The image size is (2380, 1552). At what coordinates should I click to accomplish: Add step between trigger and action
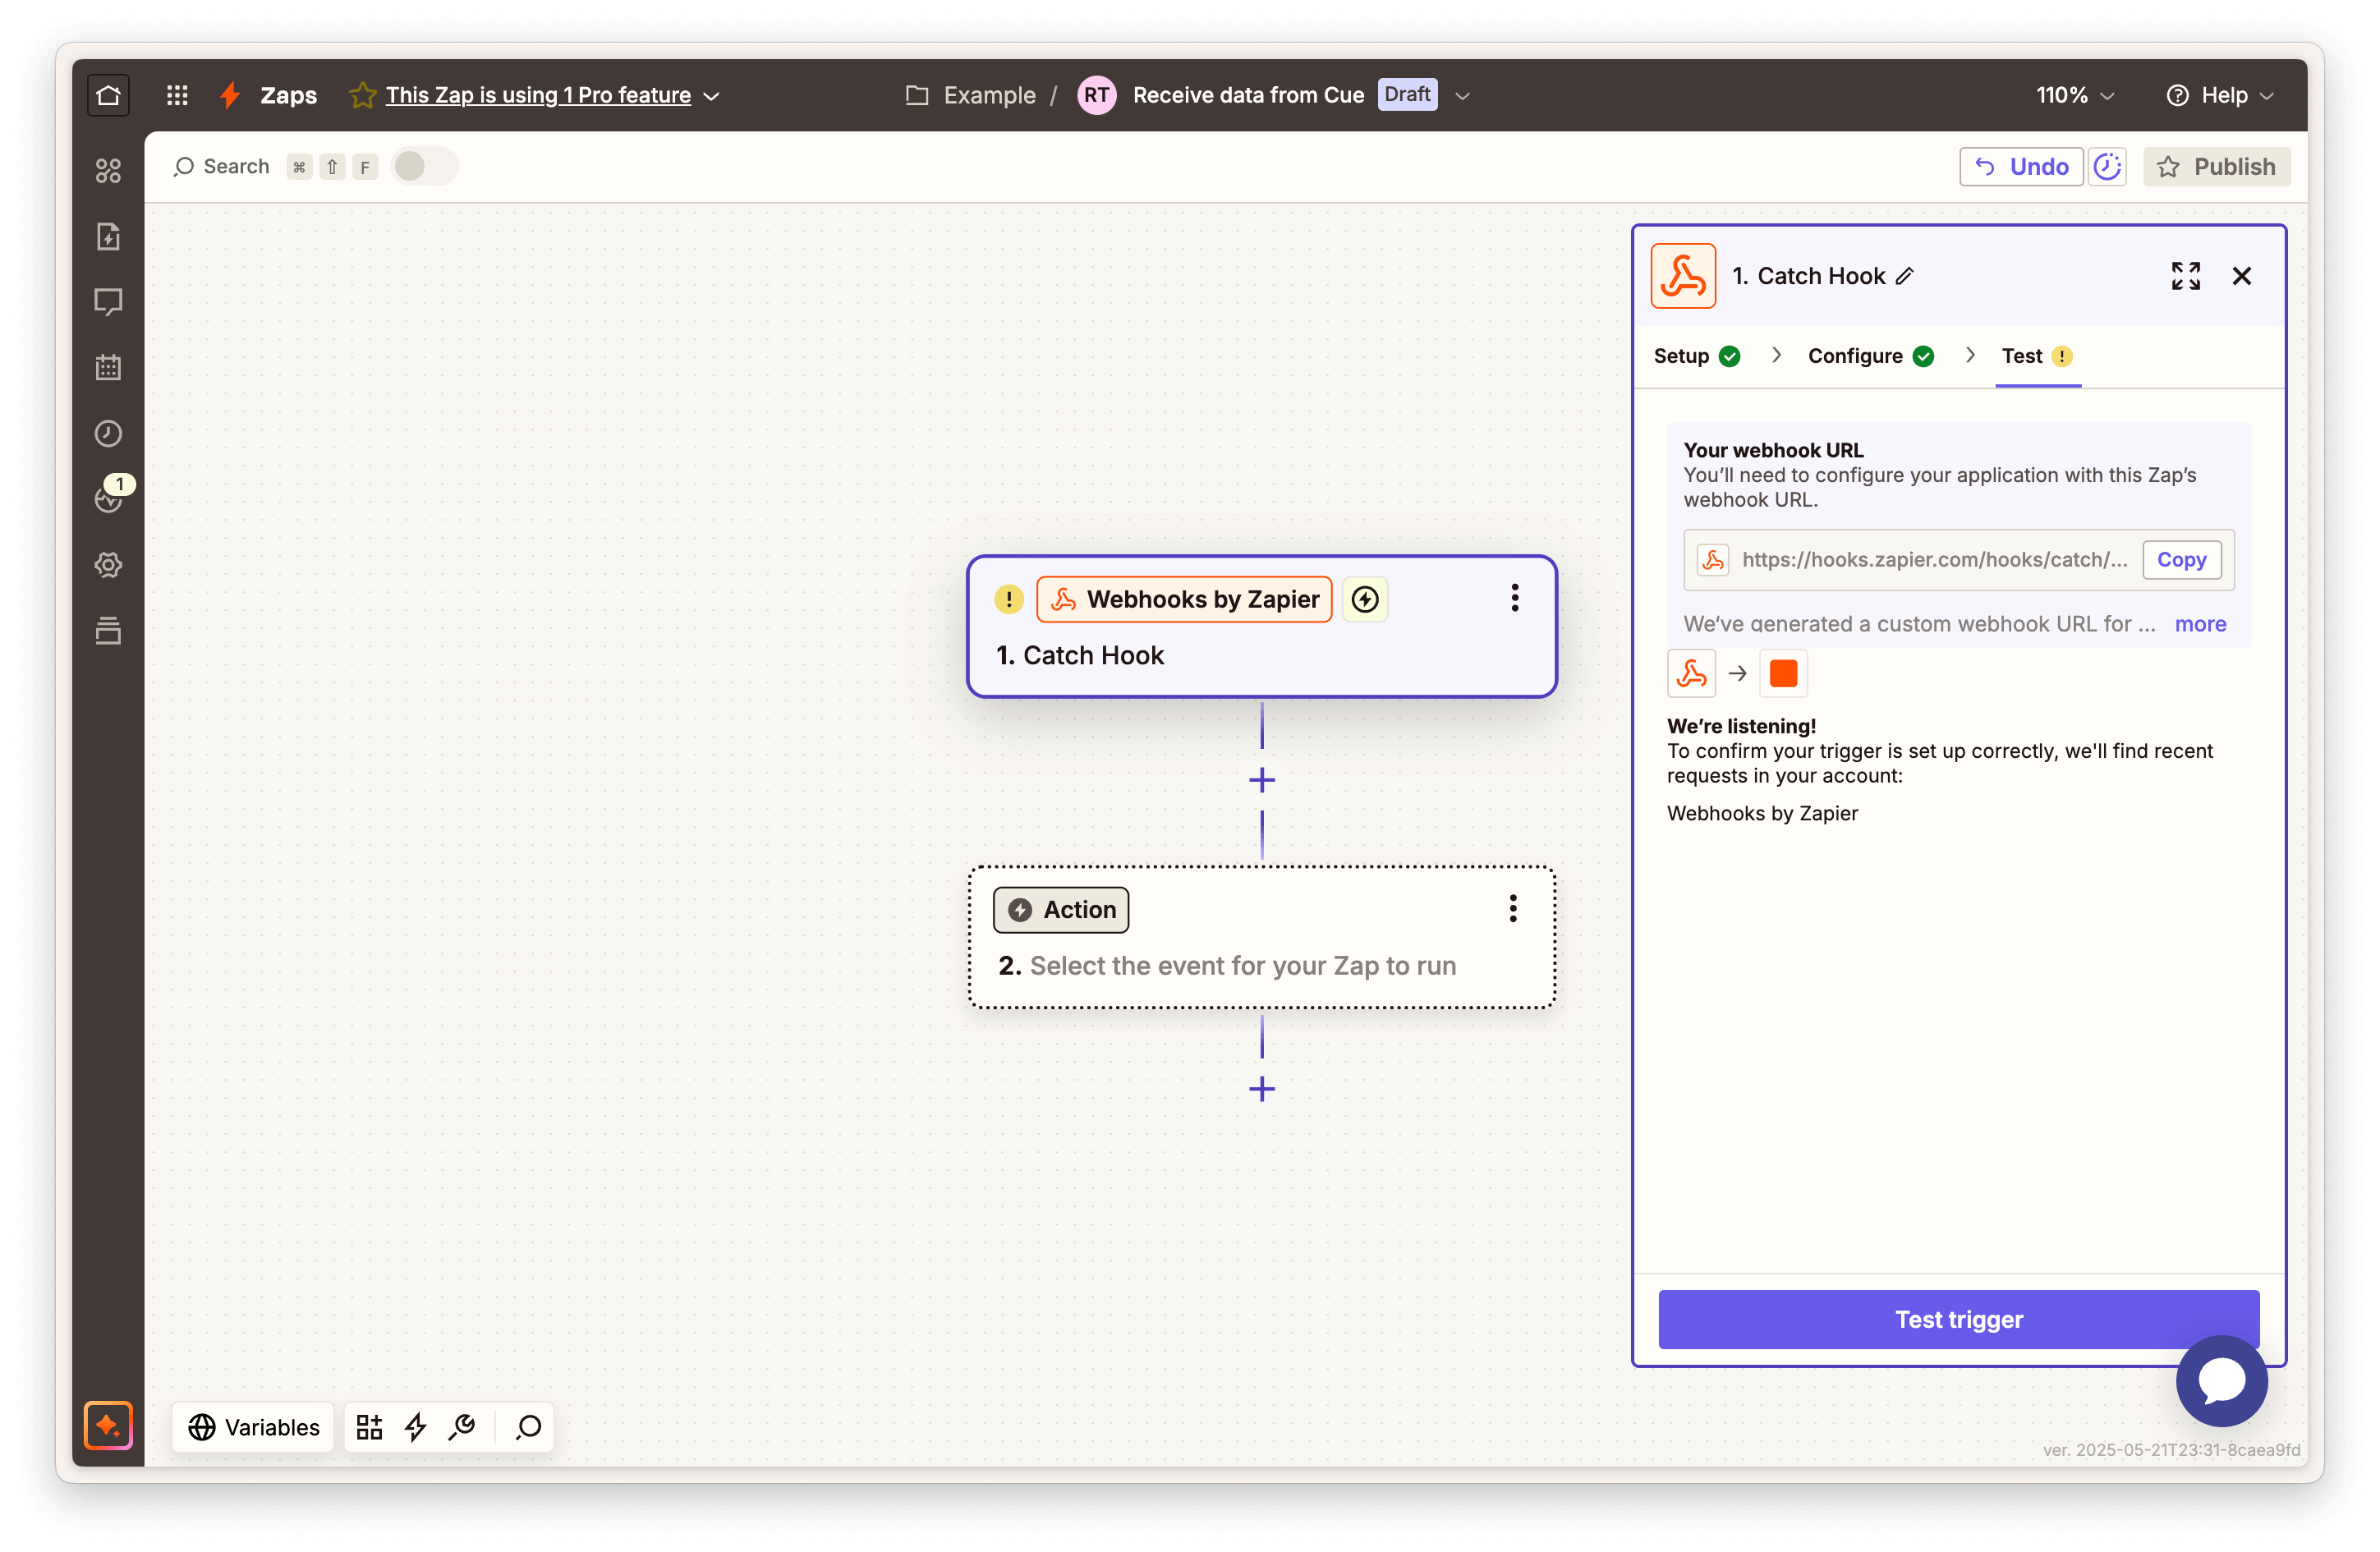(x=1262, y=780)
